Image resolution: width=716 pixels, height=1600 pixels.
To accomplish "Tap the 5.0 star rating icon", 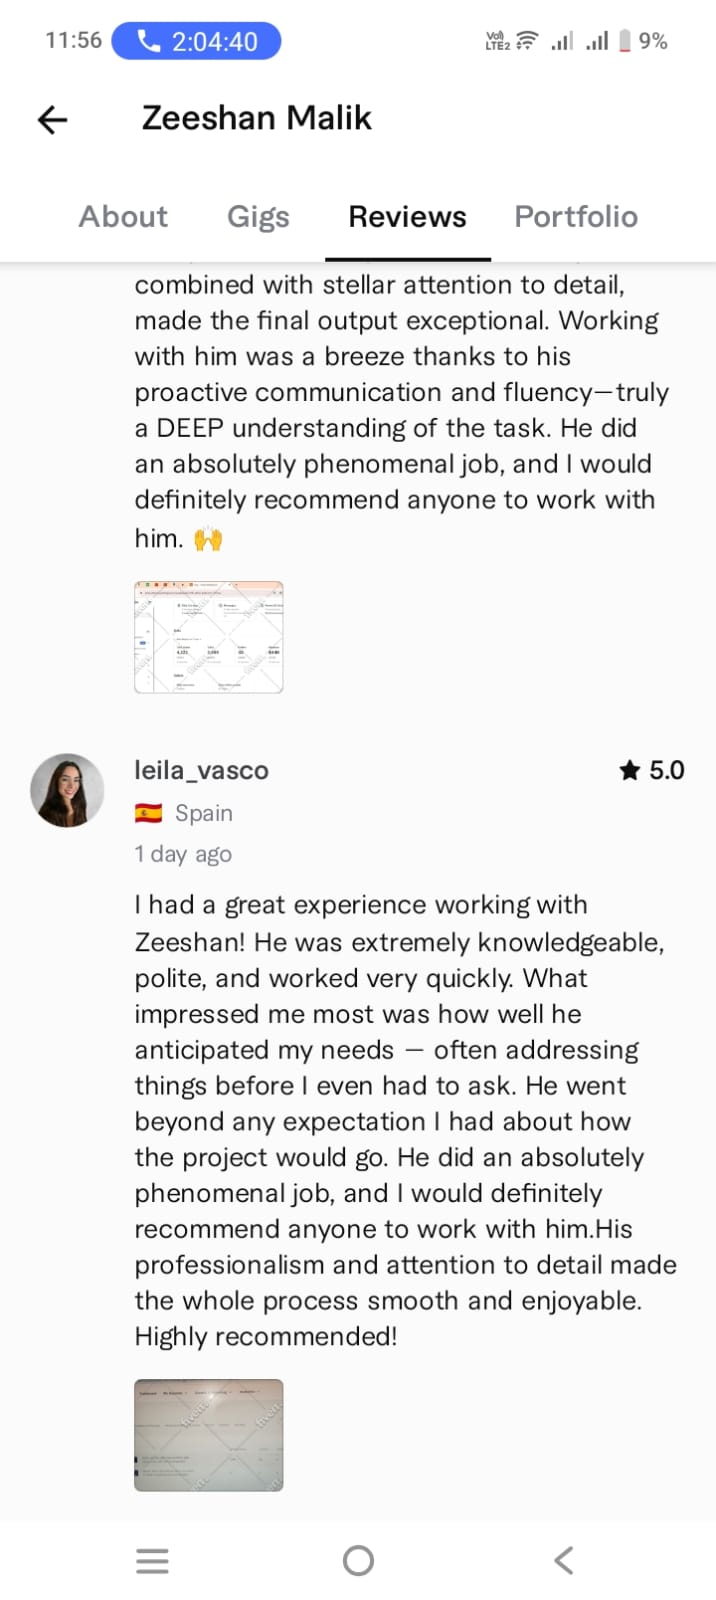I will coord(629,770).
